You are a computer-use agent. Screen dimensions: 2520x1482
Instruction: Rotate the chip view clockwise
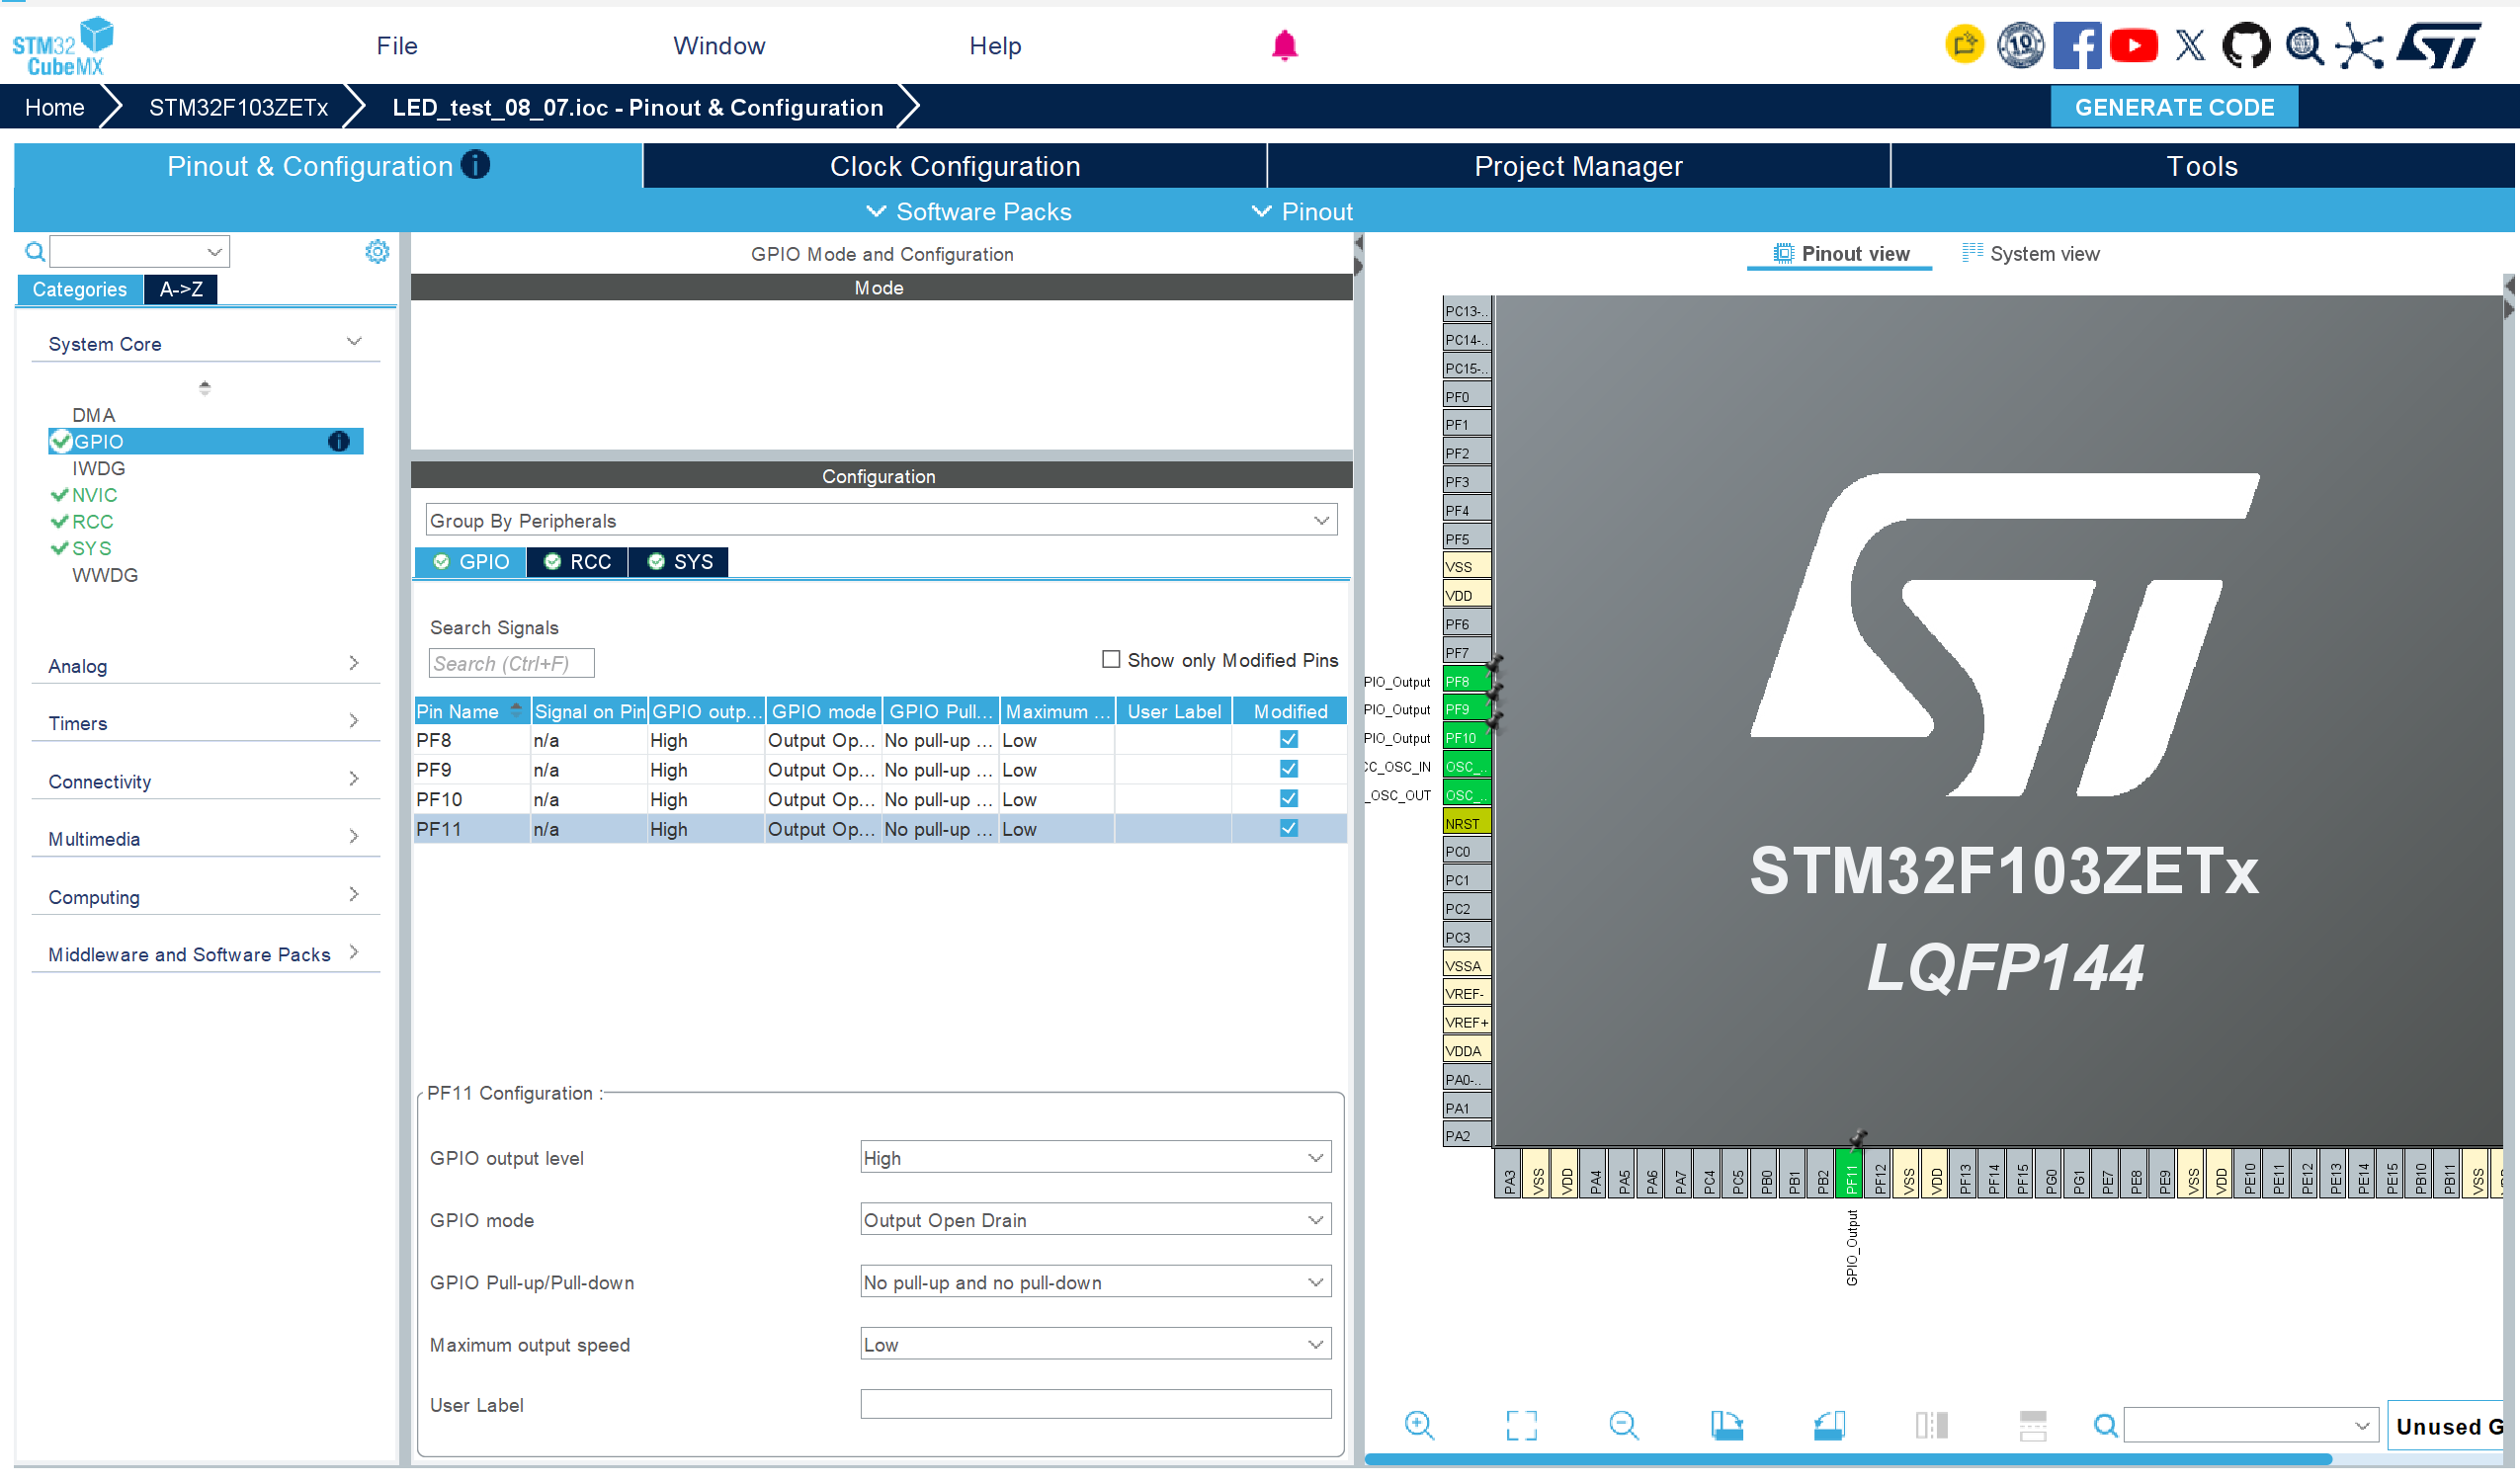click(1726, 1425)
